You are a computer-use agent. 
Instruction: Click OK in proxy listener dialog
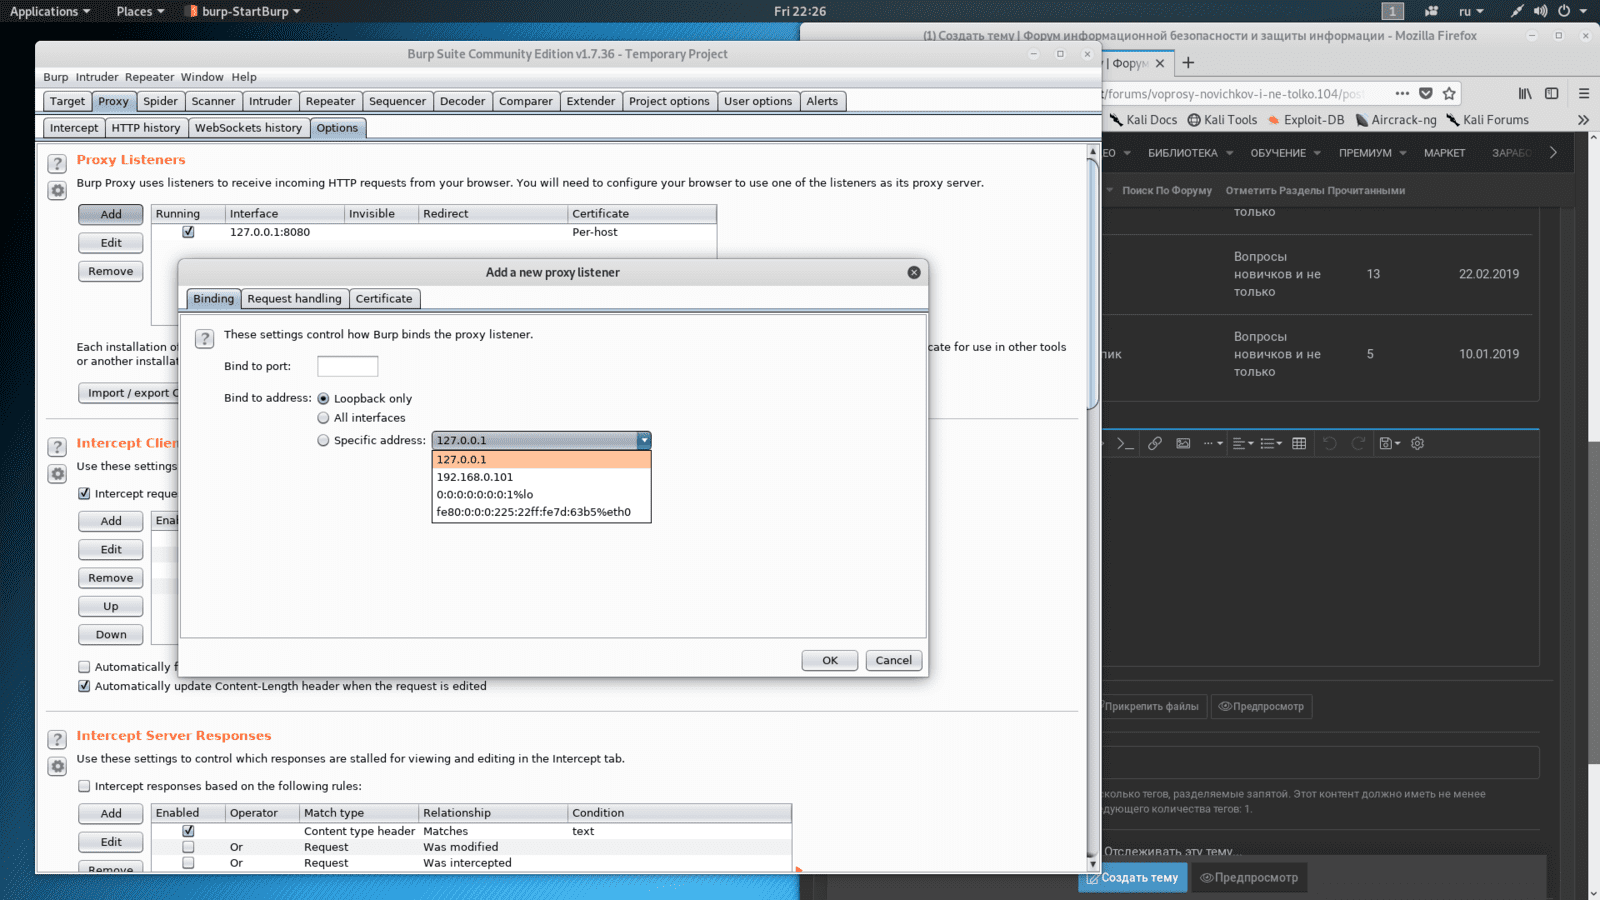(830, 660)
